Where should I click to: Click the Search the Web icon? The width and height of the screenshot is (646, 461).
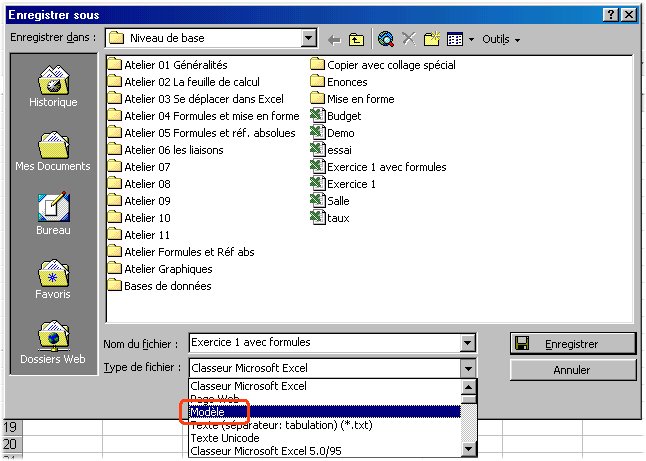tap(386, 39)
